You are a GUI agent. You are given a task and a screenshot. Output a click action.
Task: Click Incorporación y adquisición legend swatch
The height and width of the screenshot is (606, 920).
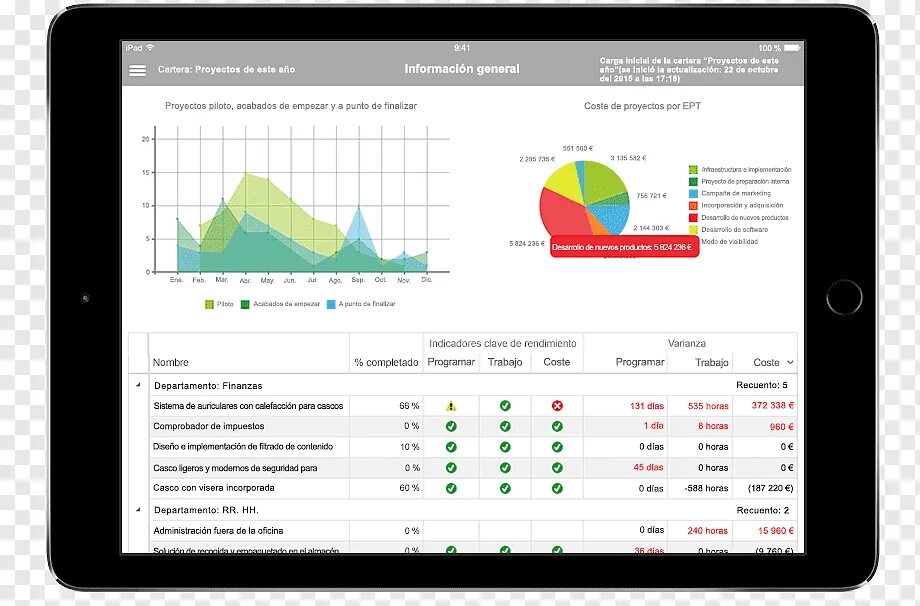[693, 206]
